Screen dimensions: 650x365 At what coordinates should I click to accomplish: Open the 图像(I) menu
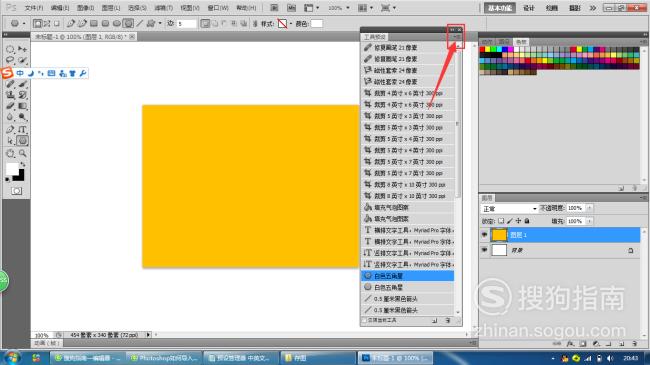86,8
